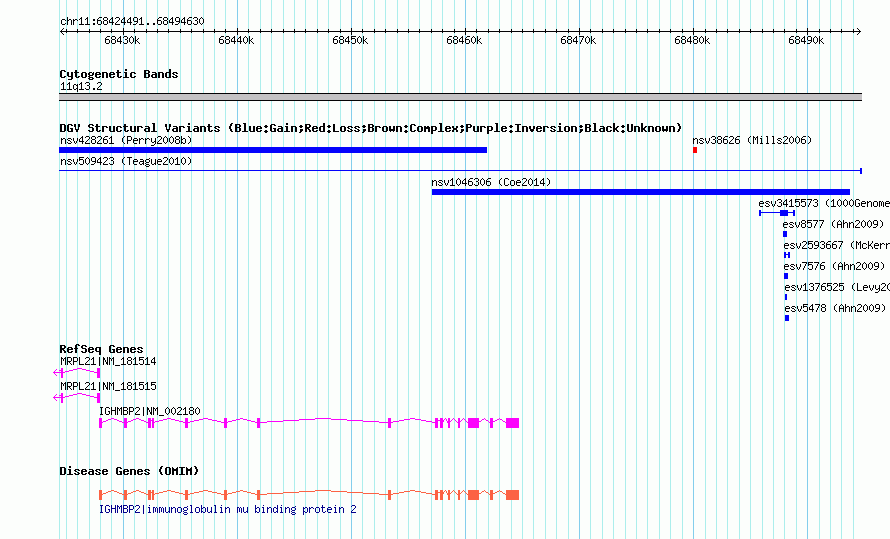Click the 68430k ruler tick label
The image size is (890, 539).
tap(122, 40)
